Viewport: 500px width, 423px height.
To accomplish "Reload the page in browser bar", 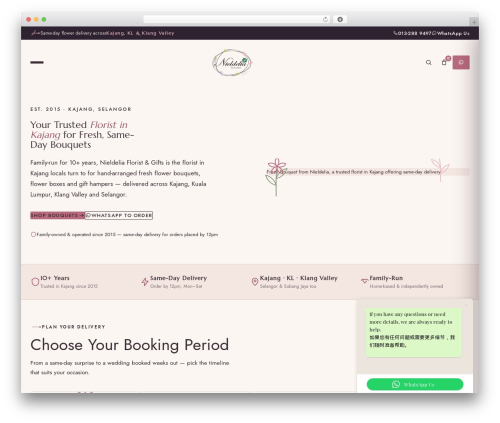I will click(x=325, y=19).
